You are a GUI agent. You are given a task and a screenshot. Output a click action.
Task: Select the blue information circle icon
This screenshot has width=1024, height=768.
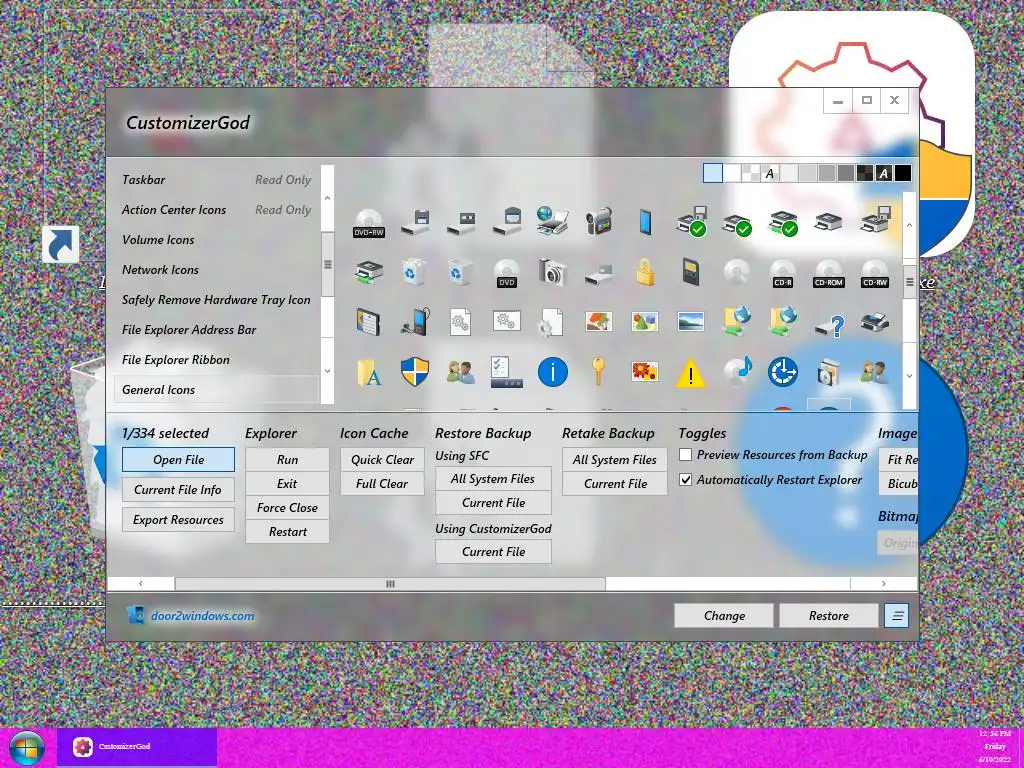click(x=552, y=372)
